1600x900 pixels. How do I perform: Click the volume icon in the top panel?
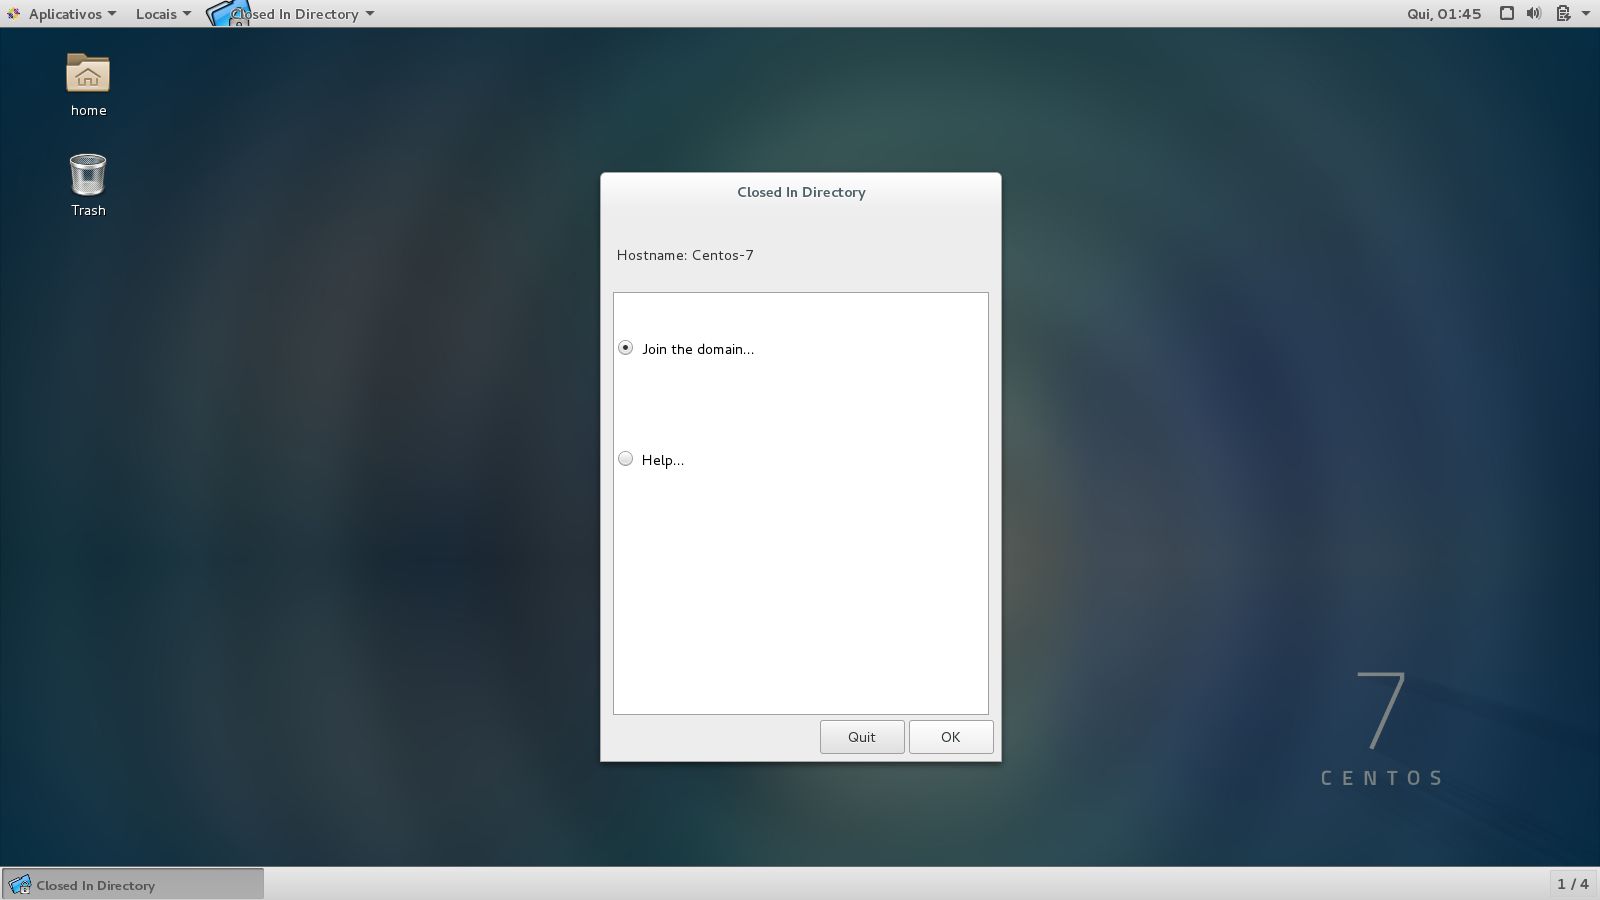[x=1533, y=13]
